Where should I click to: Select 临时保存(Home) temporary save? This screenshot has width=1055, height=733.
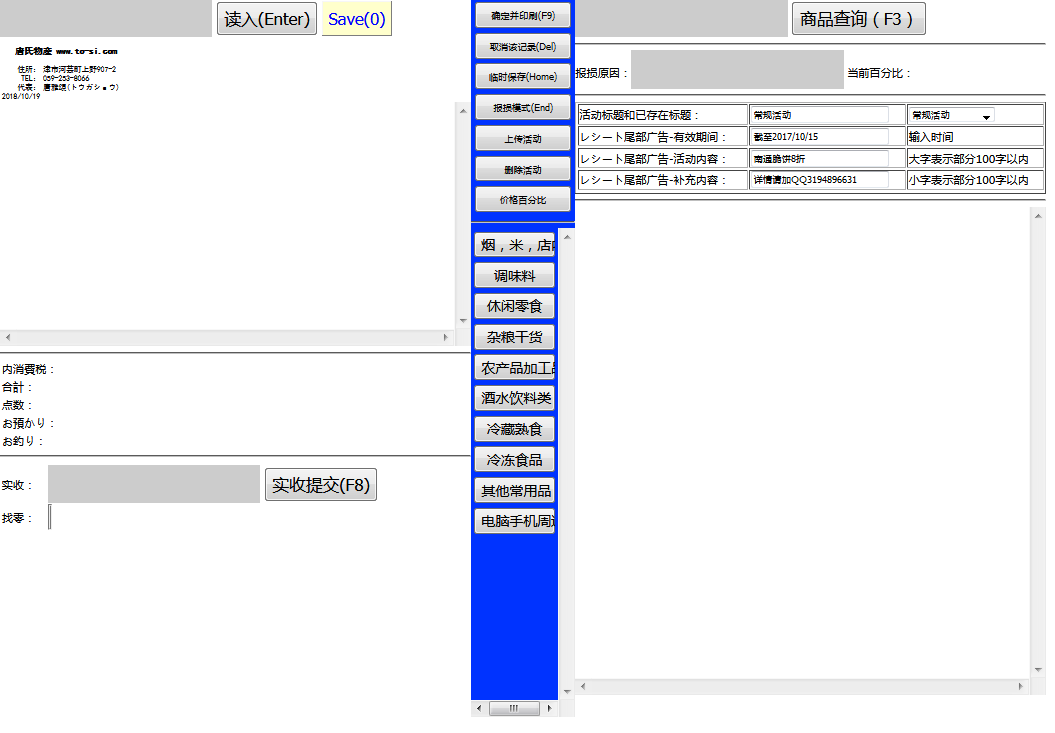(523, 77)
